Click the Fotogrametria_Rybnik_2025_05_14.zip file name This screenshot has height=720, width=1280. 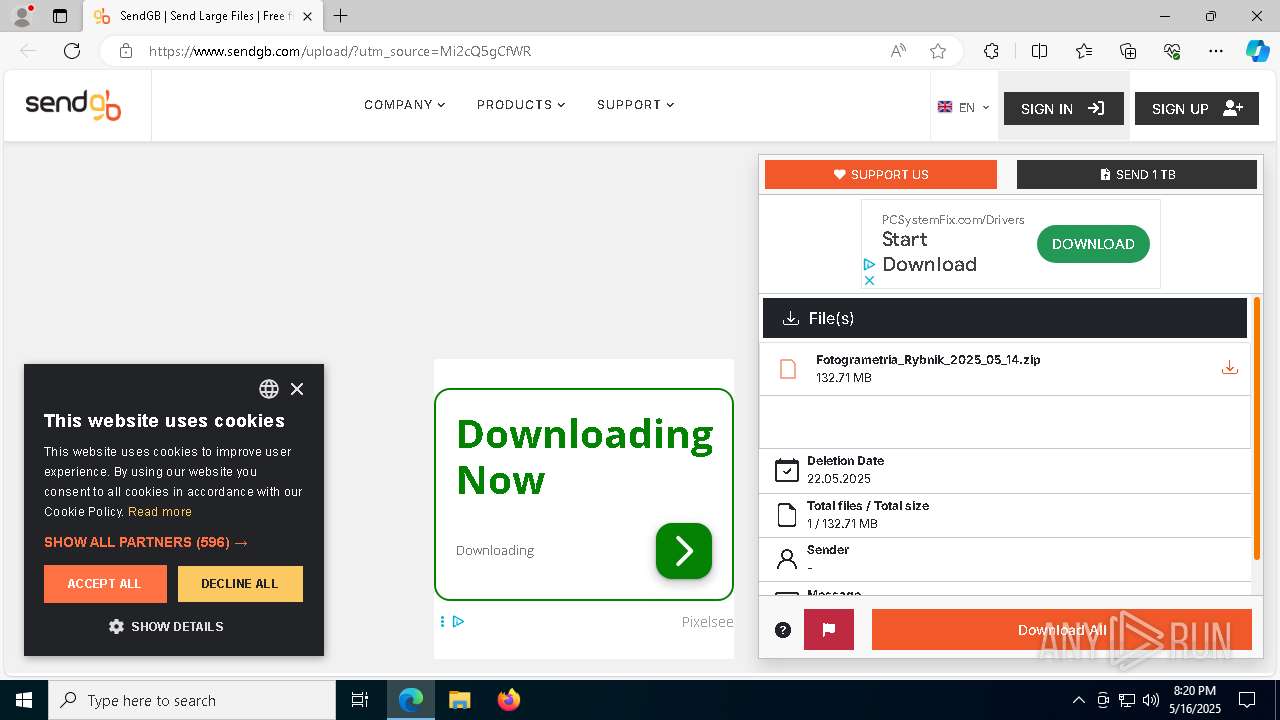click(x=928, y=360)
